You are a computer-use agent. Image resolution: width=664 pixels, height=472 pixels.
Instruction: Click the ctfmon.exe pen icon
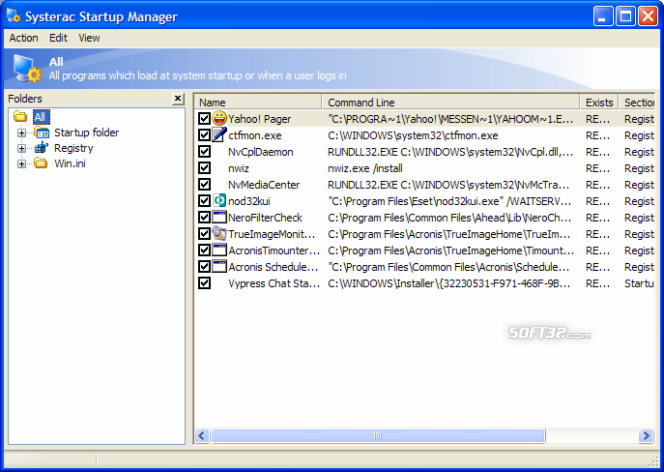[x=219, y=135]
